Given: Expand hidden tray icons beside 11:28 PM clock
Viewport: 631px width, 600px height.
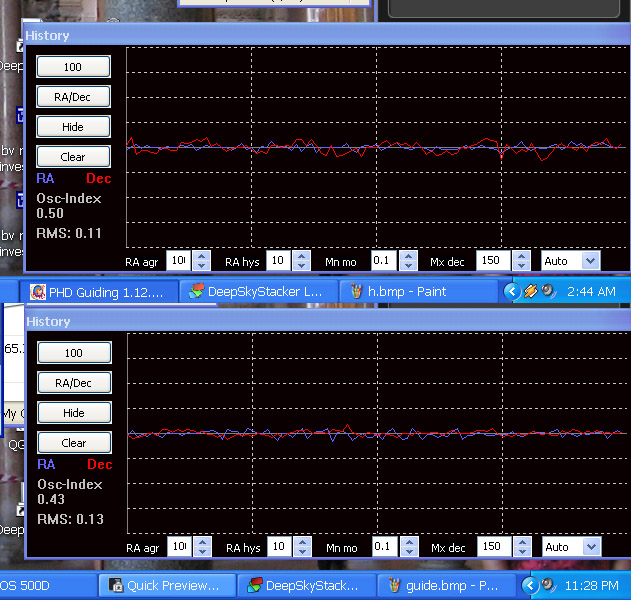Looking at the screenshot, I should (x=530, y=585).
